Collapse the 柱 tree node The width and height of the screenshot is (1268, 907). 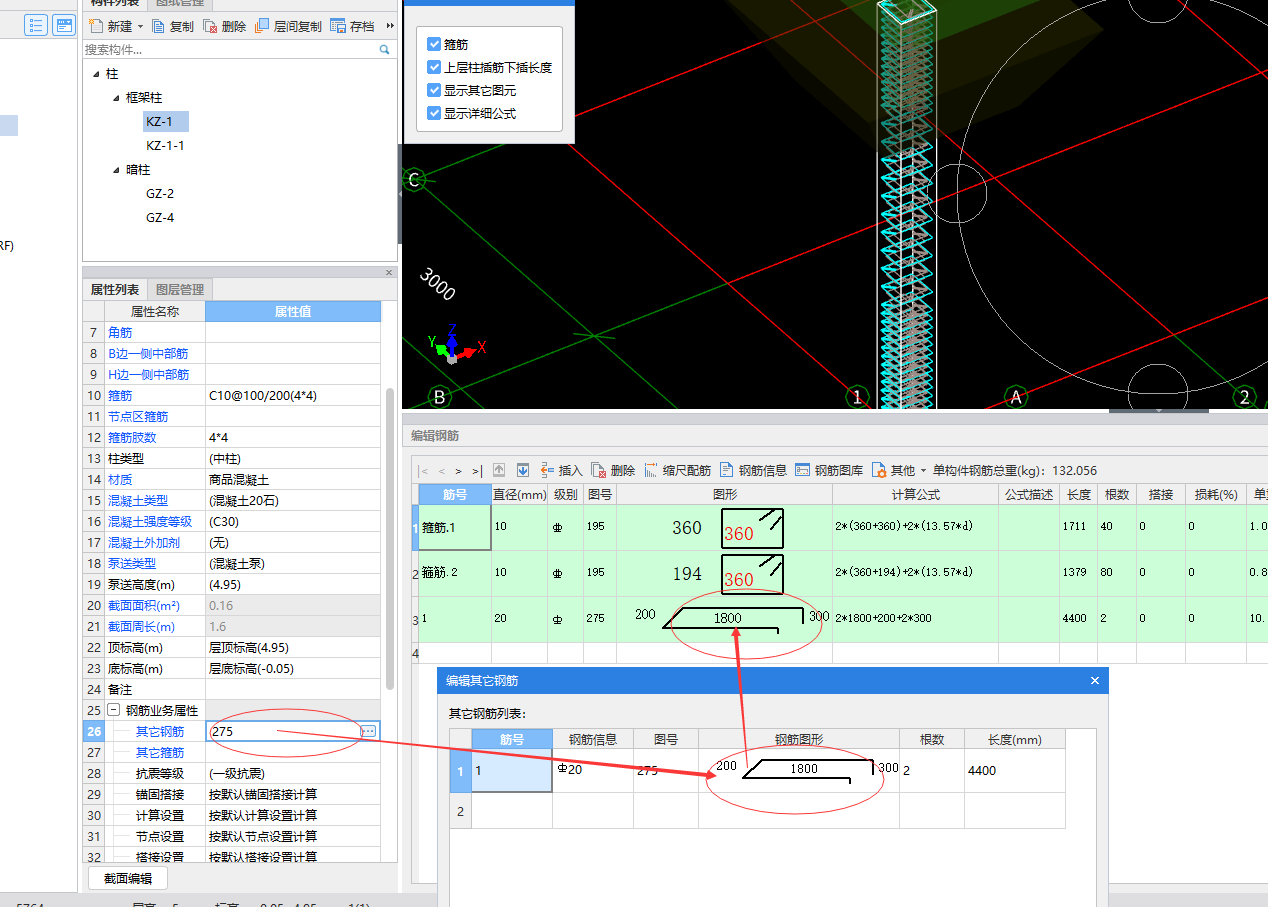[x=96, y=74]
